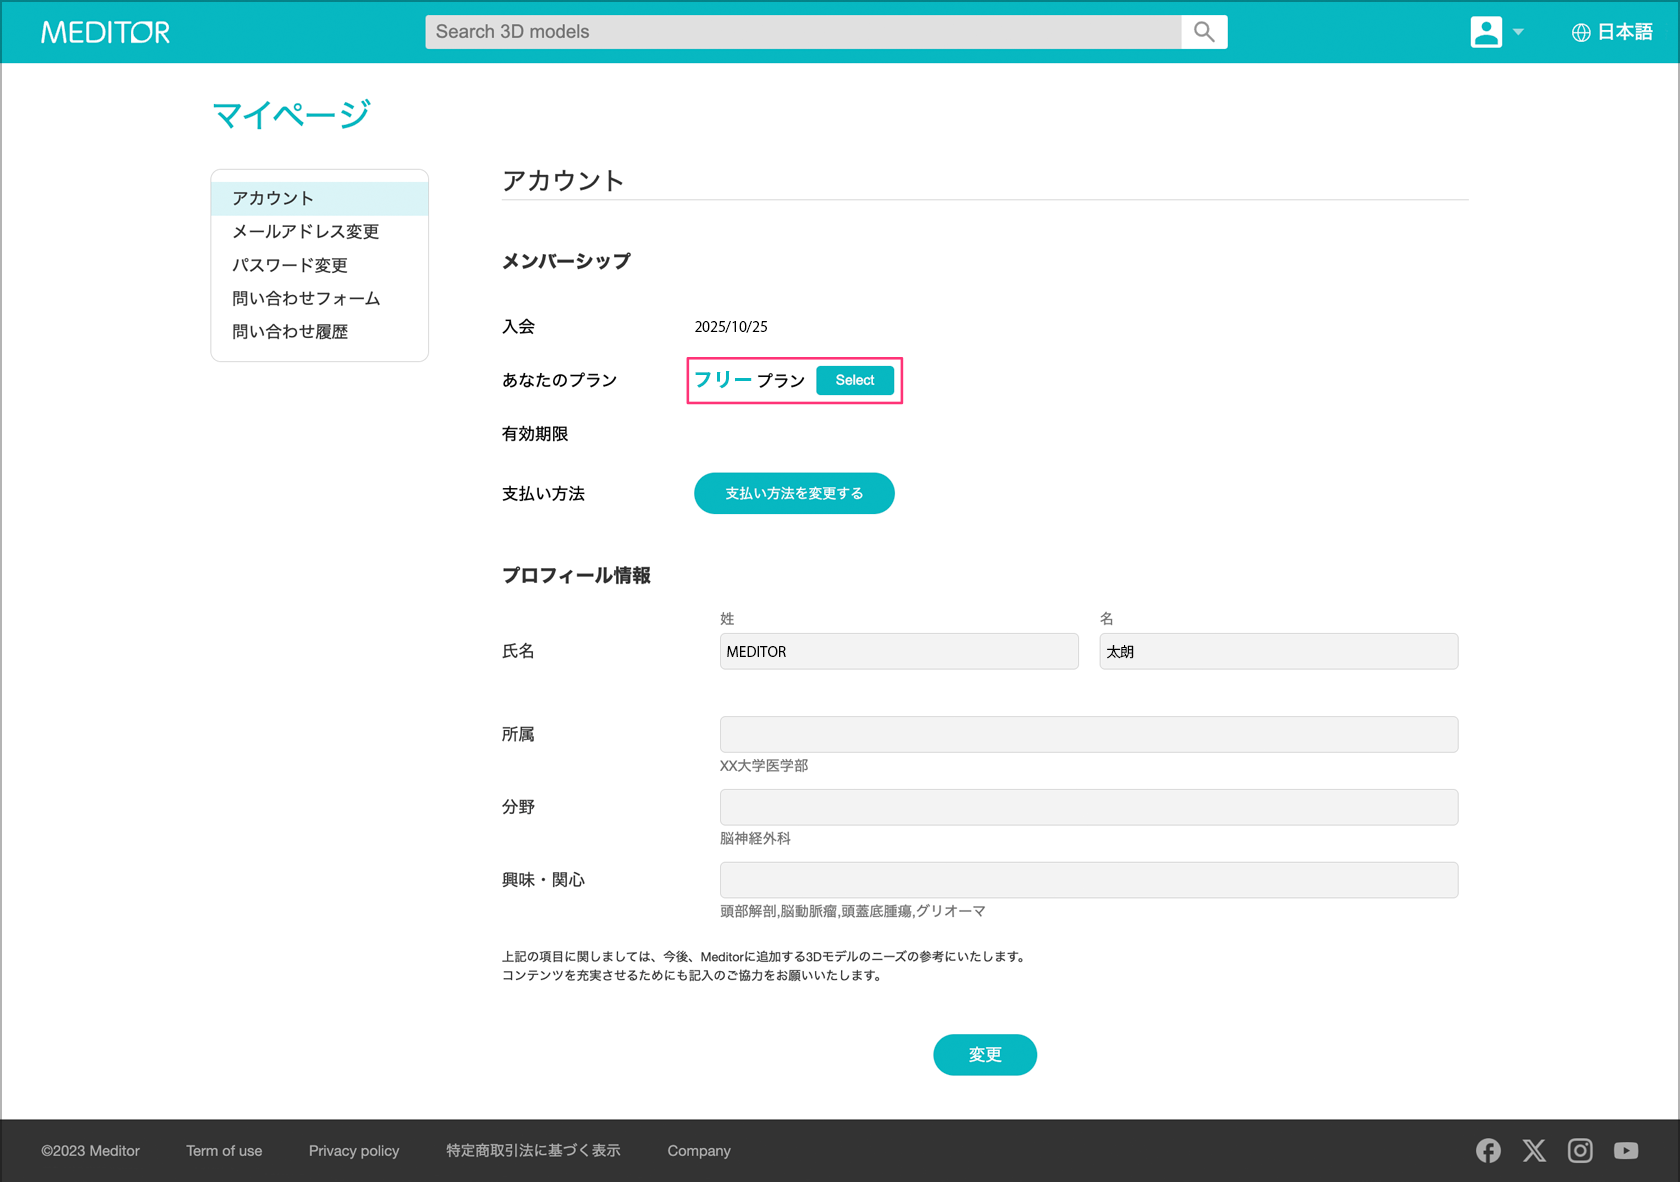Open 問い合わせフォーム in sidebar

point(306,298)
